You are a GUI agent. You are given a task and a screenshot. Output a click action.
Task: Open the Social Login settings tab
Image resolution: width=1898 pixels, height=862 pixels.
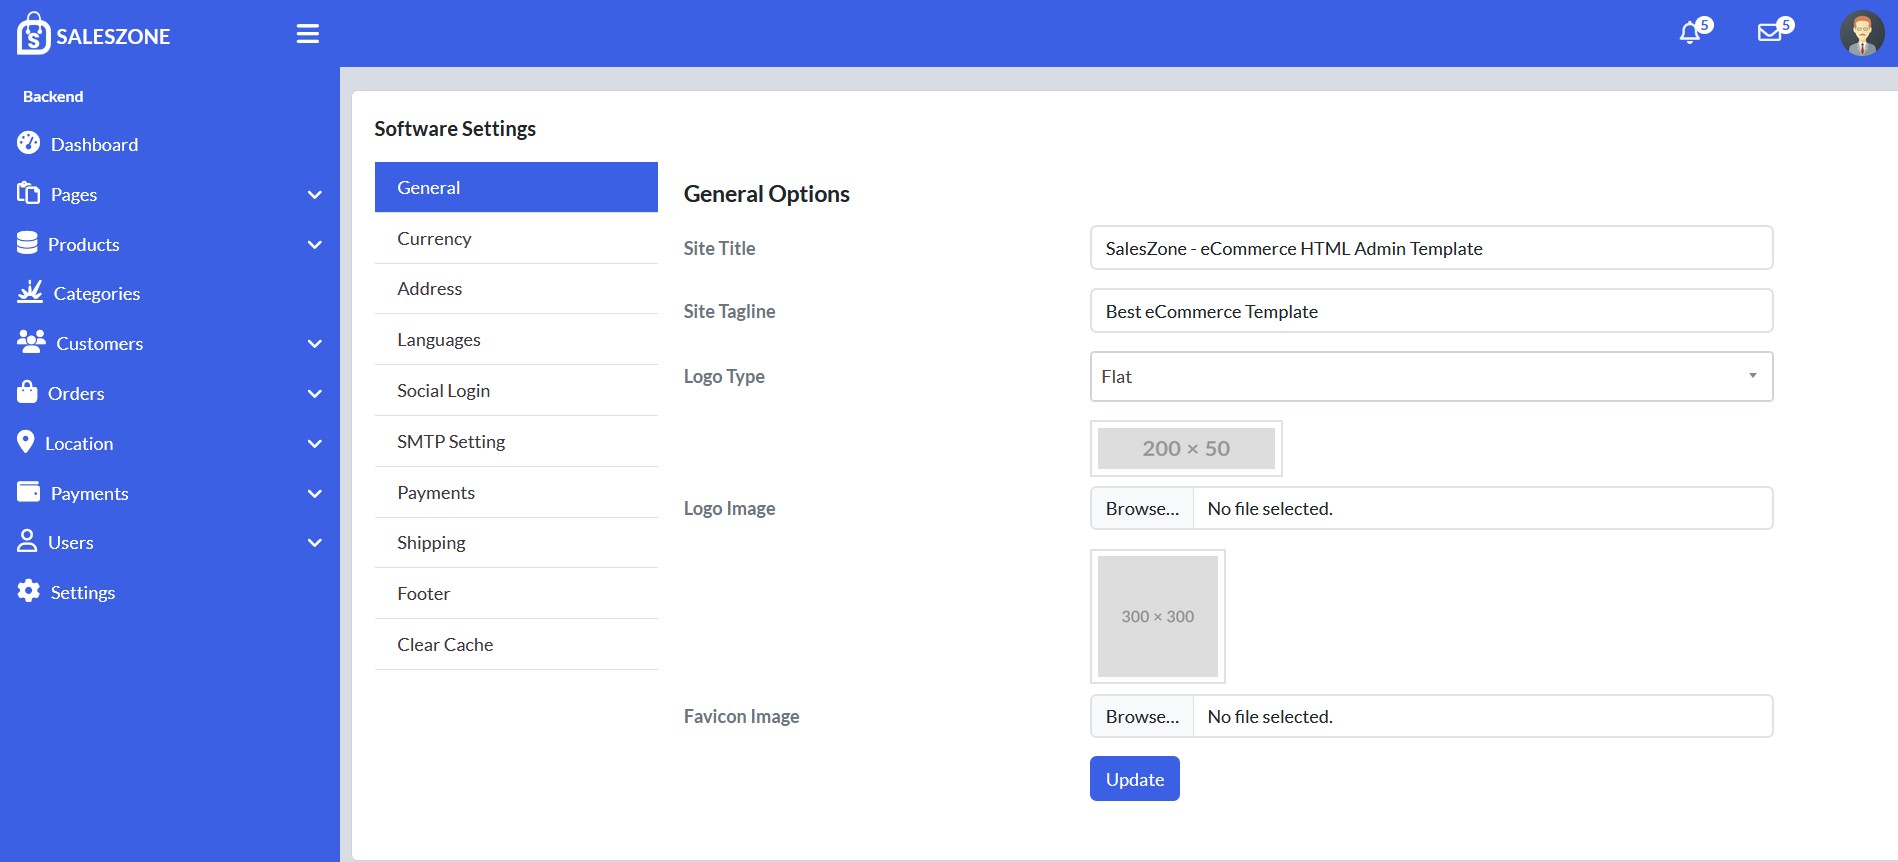(x=516, y=391)
